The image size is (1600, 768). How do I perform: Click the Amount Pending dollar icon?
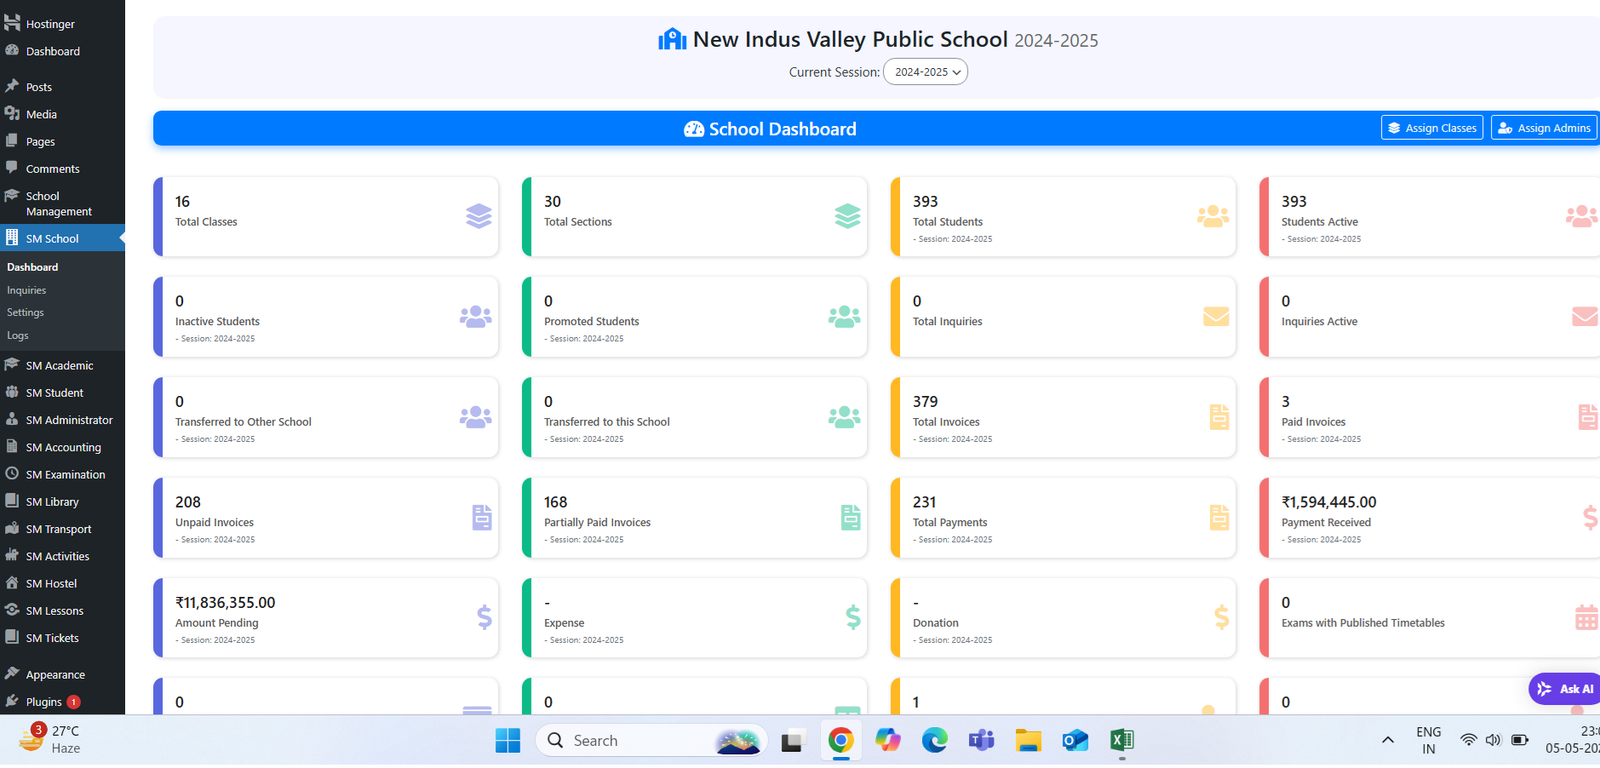coord(484,617)
